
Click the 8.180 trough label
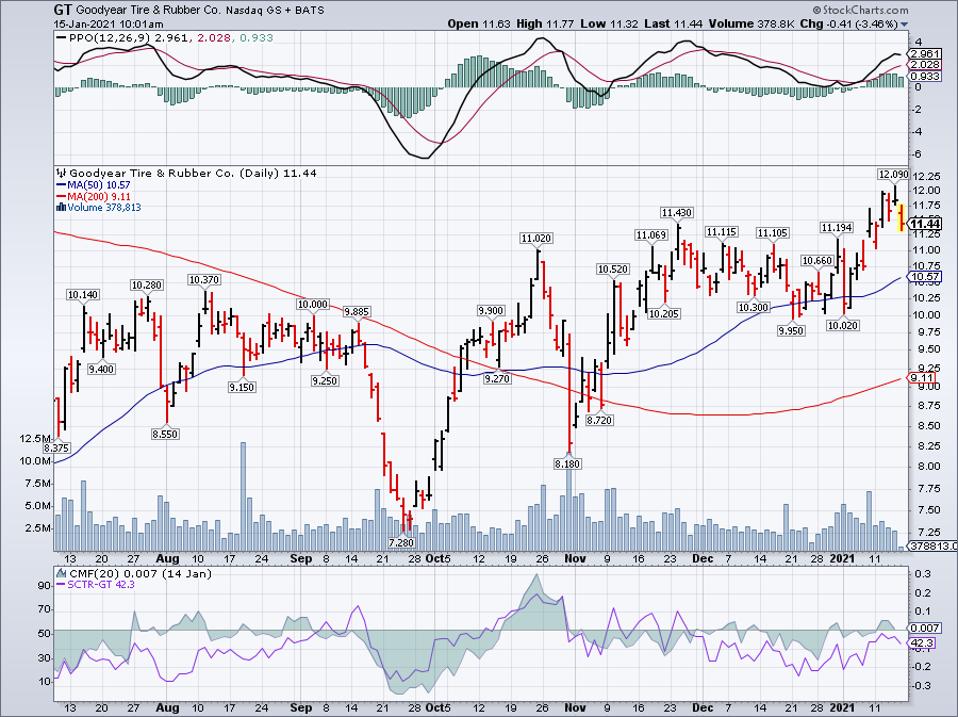tap(568, 464)
